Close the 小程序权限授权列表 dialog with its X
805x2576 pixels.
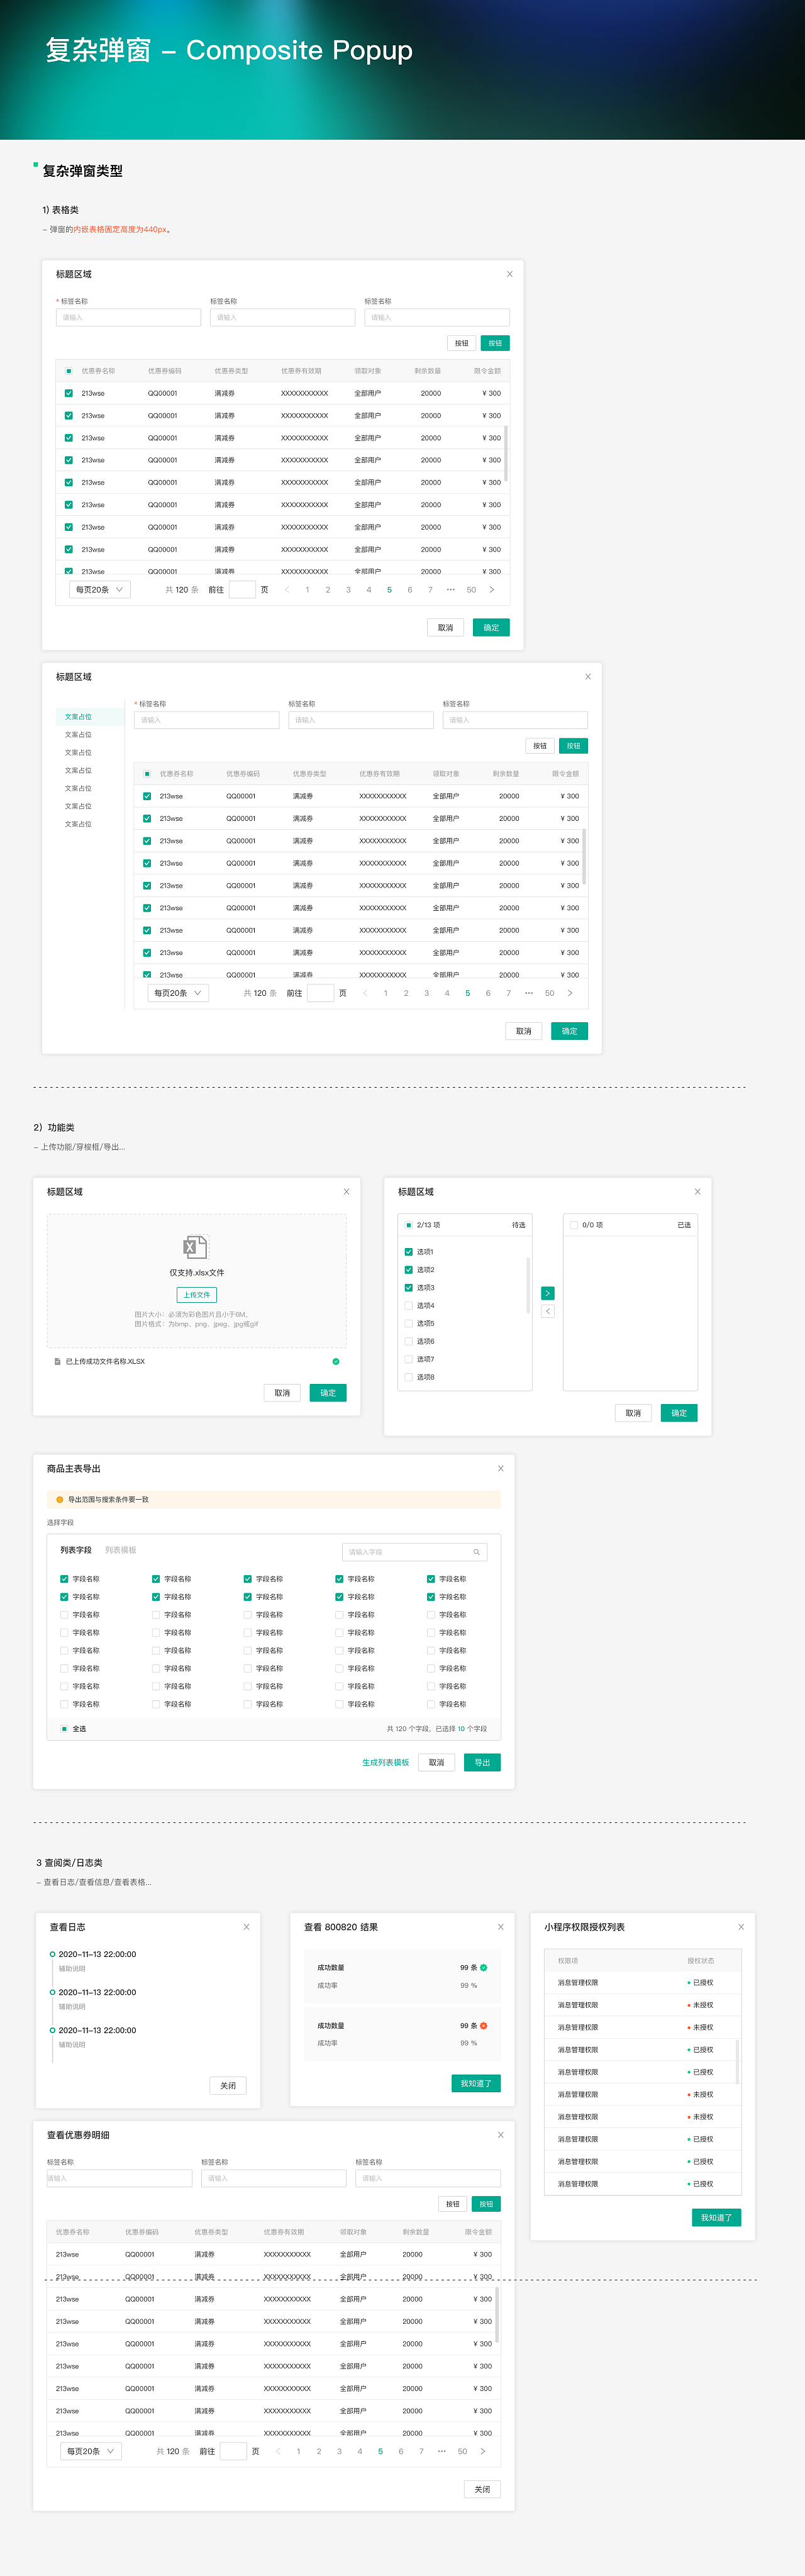pos(741,1926)
